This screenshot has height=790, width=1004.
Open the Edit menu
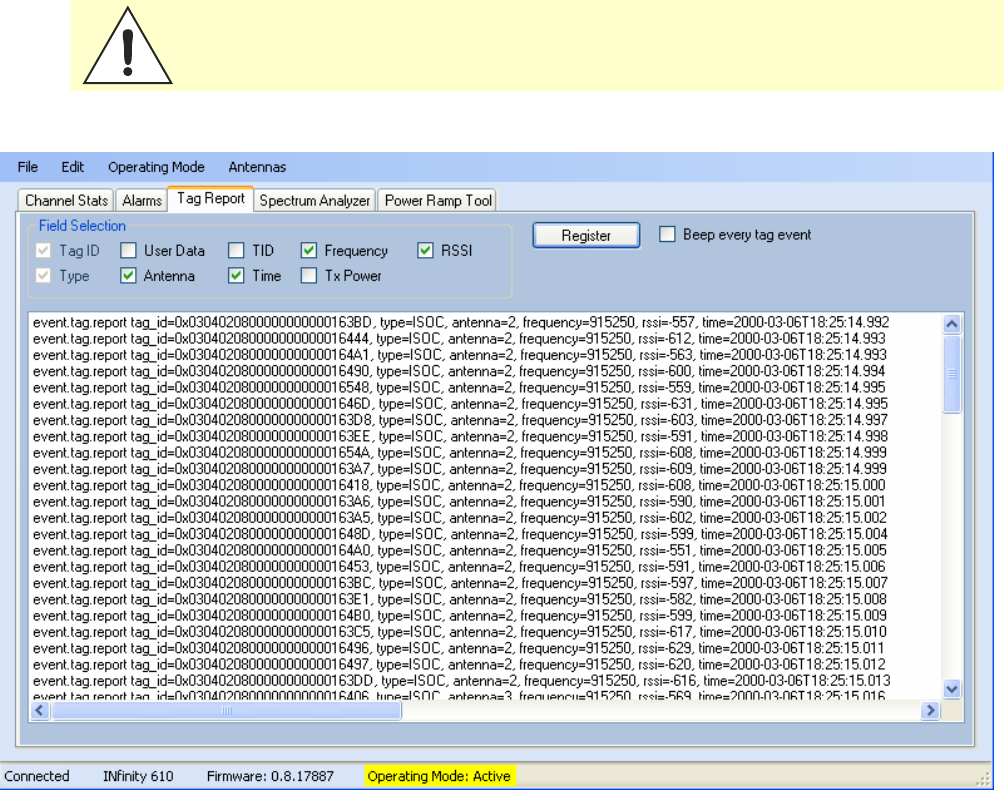click(x=72, y=167)
